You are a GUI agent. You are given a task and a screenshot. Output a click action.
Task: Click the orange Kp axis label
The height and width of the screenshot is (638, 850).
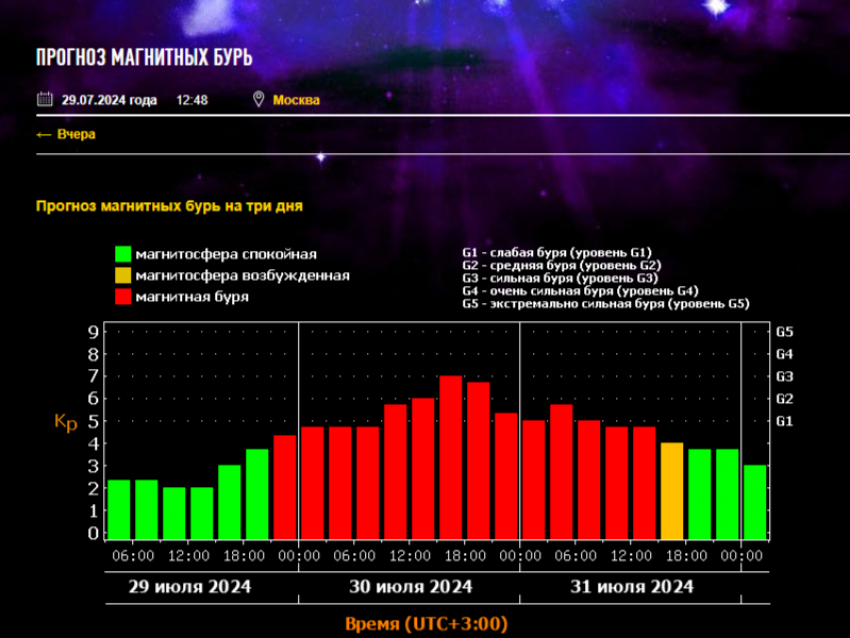65,423
